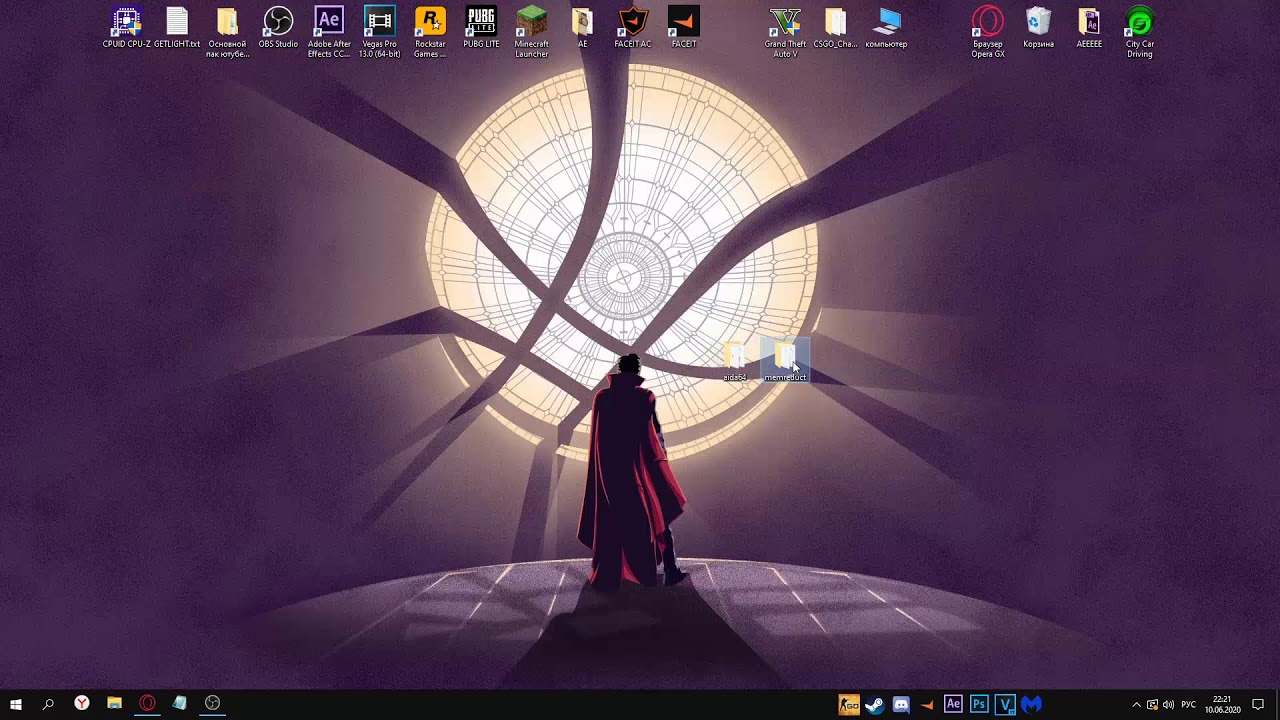Select the Основной пак ютубе folder
This screenshot has height=720, width=1280.
(x=227, y=33)
